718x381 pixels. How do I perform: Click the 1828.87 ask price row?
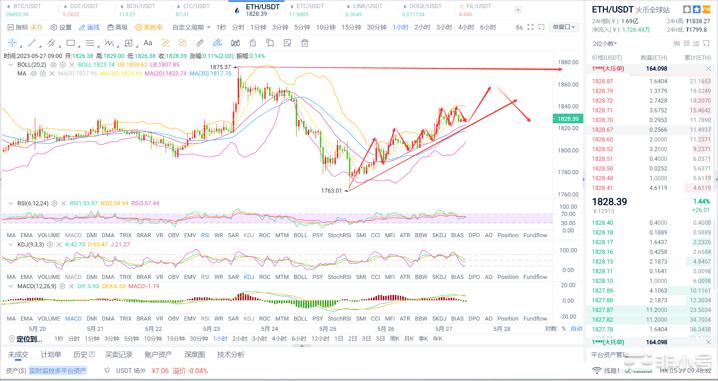(x=651, y=82)
